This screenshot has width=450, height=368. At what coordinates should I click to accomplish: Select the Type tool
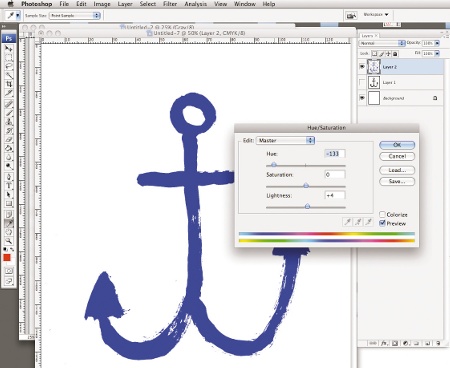(x=8, y=186)
